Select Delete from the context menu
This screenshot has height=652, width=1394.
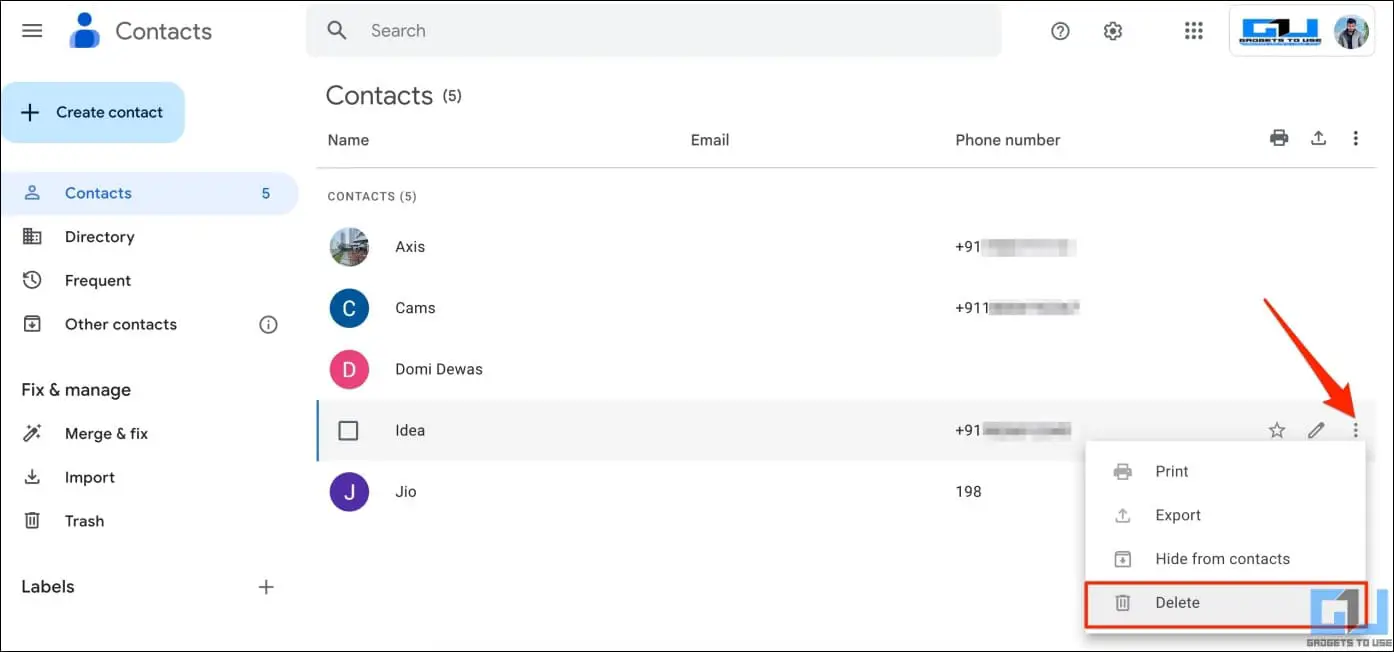[1177, 603]
